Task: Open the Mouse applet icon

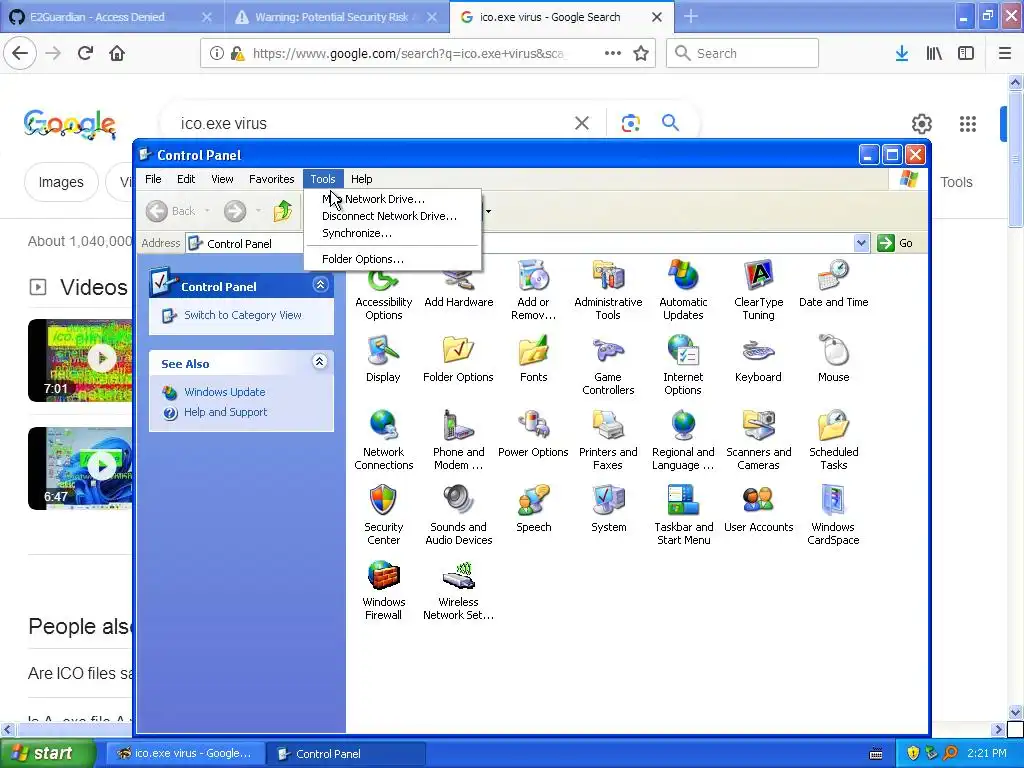Action: [833, 359]
